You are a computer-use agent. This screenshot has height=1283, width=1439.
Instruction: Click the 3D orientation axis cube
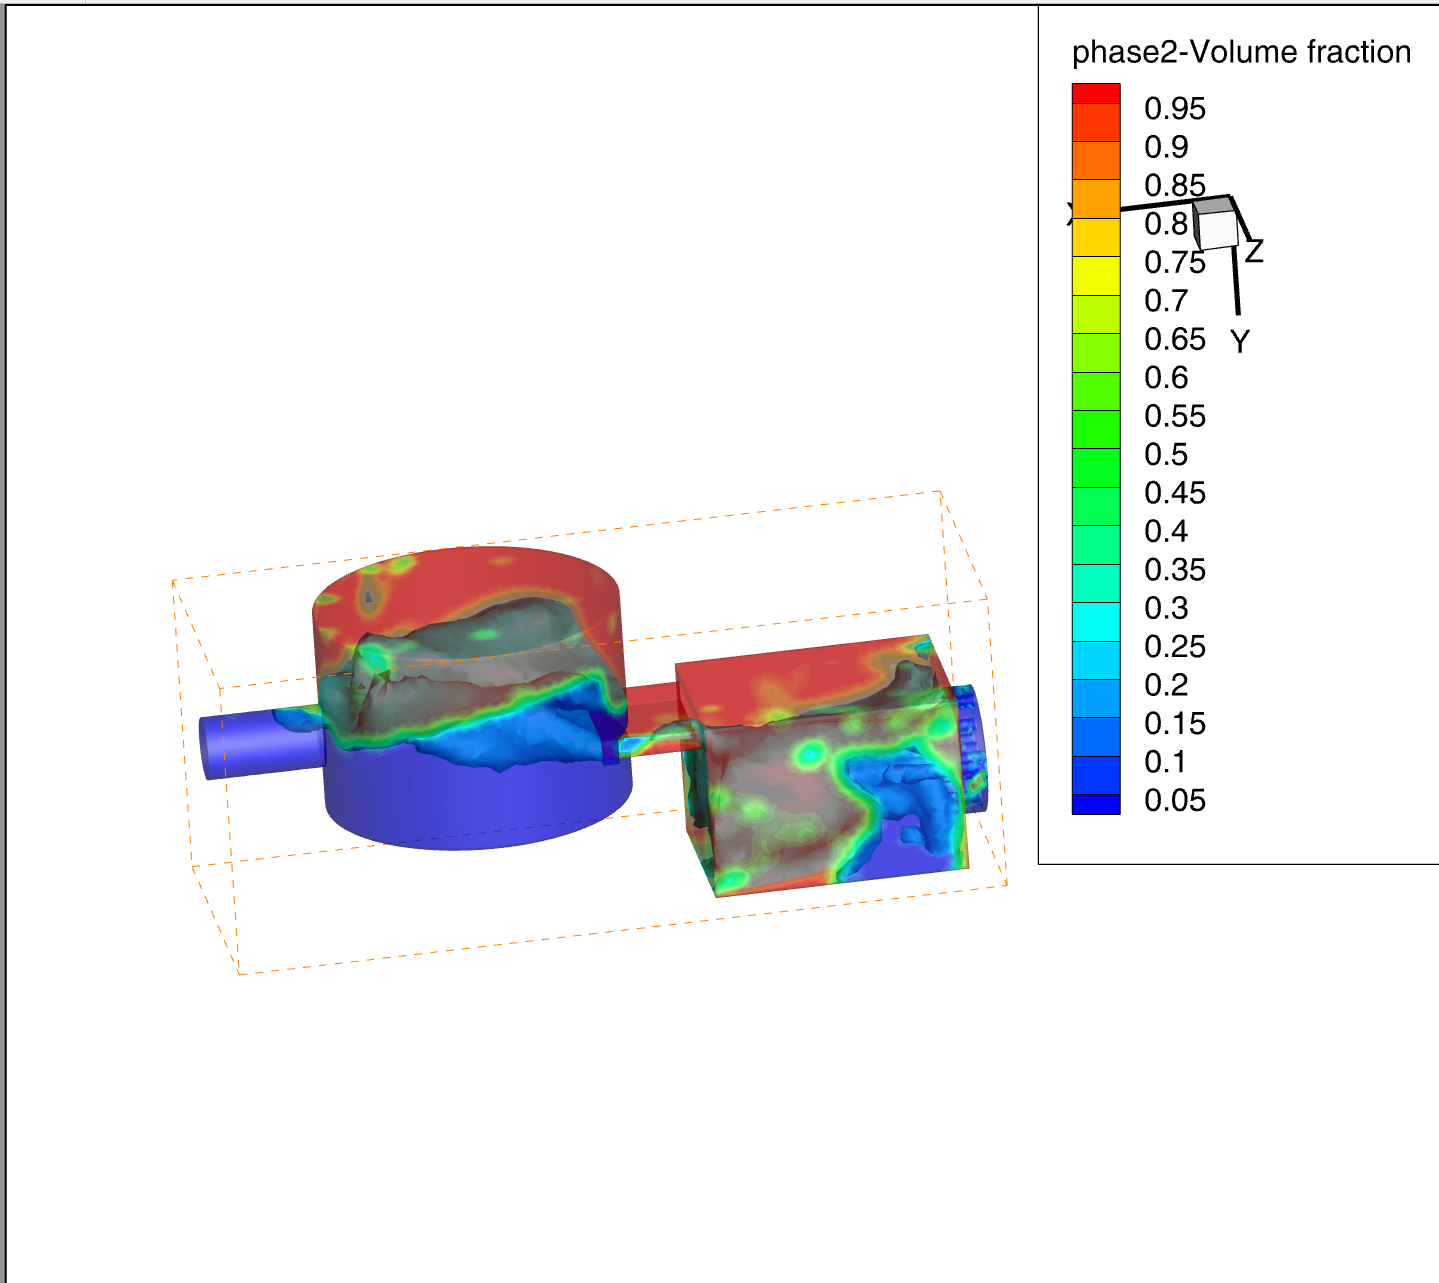[x=1216, y=224]
